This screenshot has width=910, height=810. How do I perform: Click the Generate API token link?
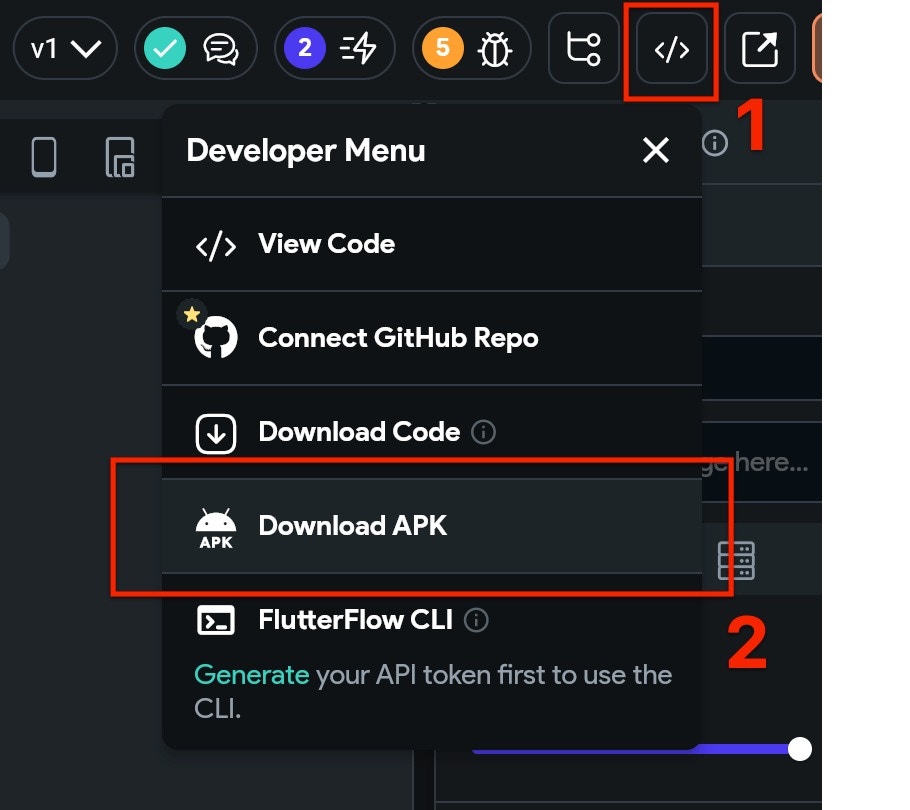(251, 675)
